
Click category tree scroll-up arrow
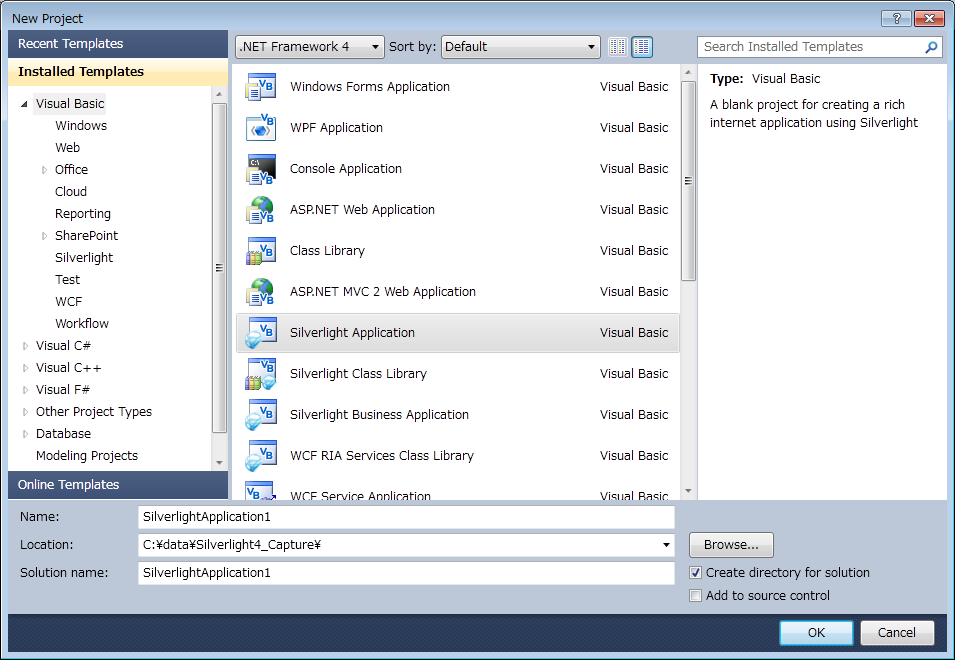pyautogui.click(x=219, y=94)
